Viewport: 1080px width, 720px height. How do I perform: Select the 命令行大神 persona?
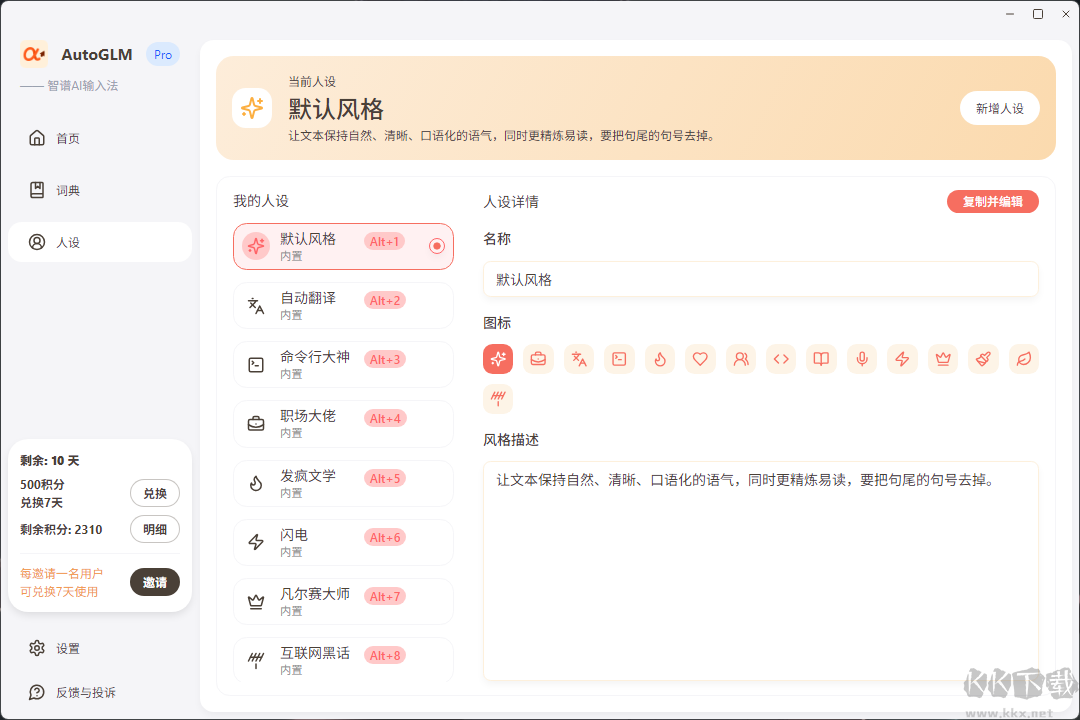coord(343,364)
